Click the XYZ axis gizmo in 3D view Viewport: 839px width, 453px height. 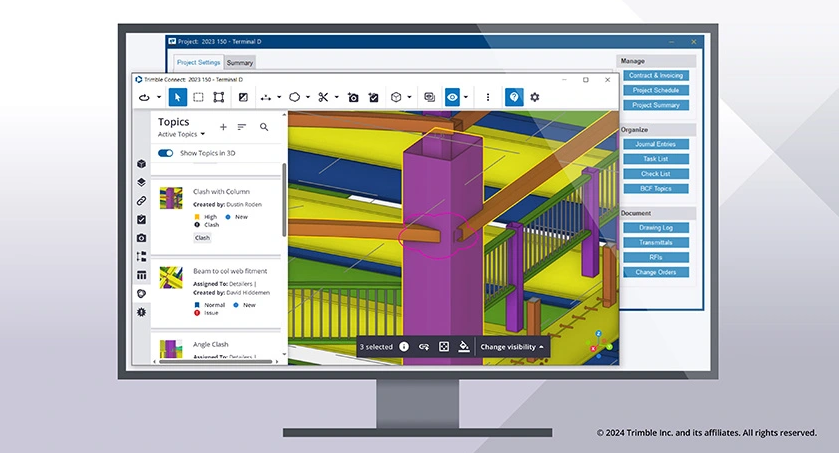point(601,342)
